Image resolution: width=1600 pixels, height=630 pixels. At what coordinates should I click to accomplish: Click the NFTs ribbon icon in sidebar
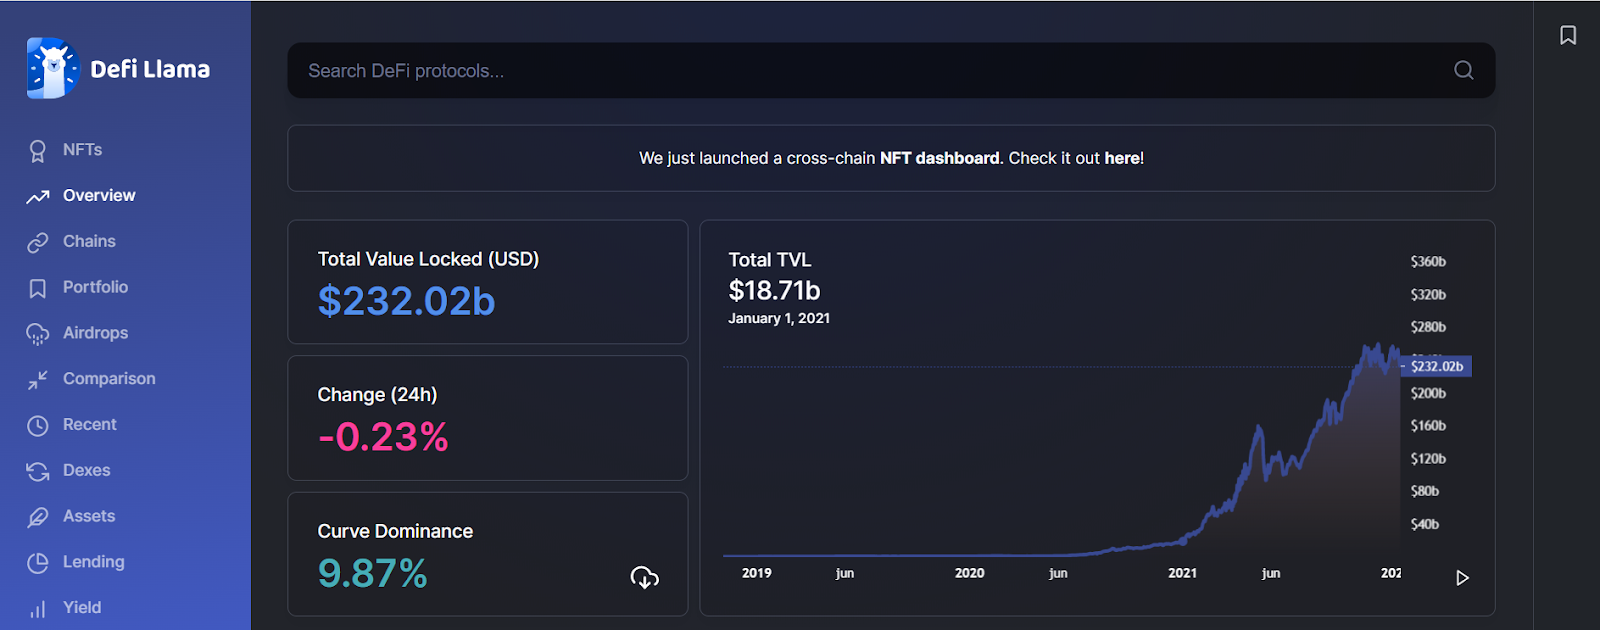[38, 150]
